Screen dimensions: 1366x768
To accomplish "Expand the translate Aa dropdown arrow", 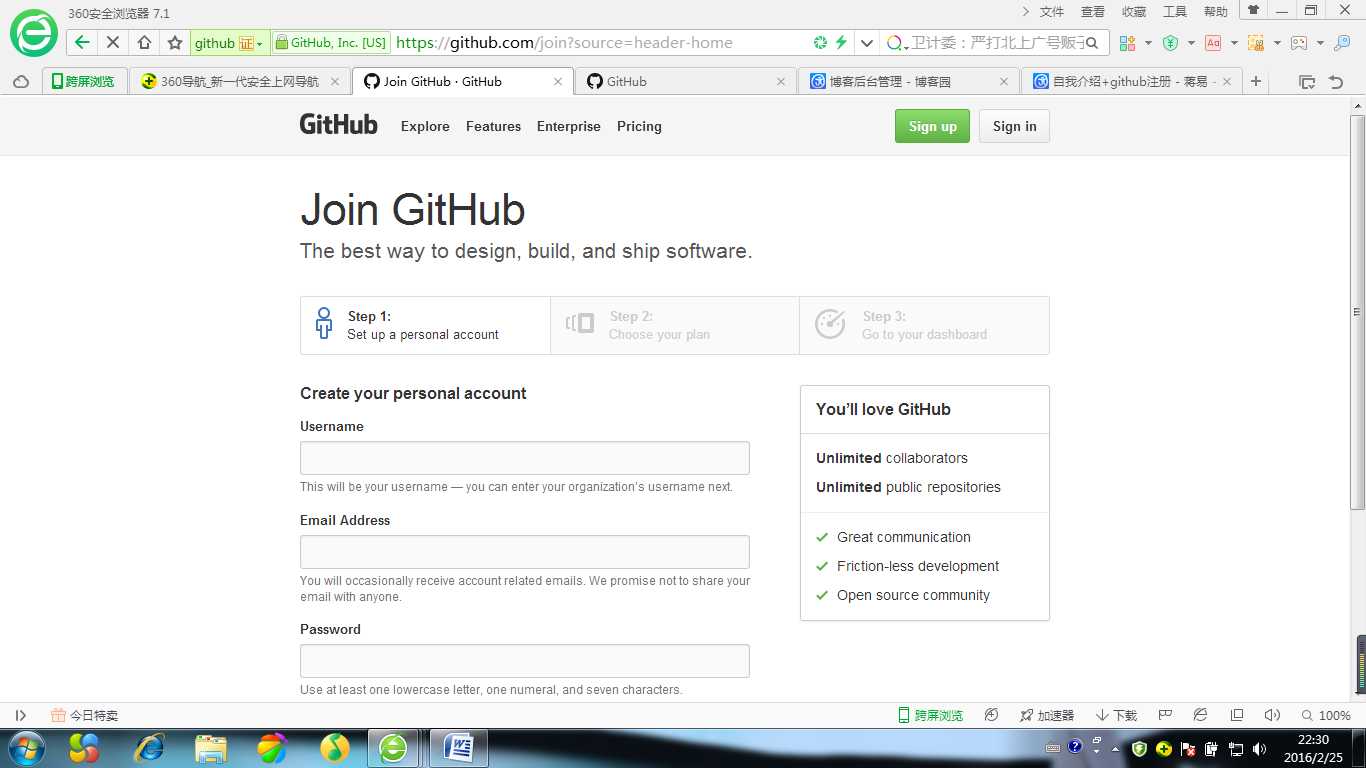I will click(x=1234, y=43).
